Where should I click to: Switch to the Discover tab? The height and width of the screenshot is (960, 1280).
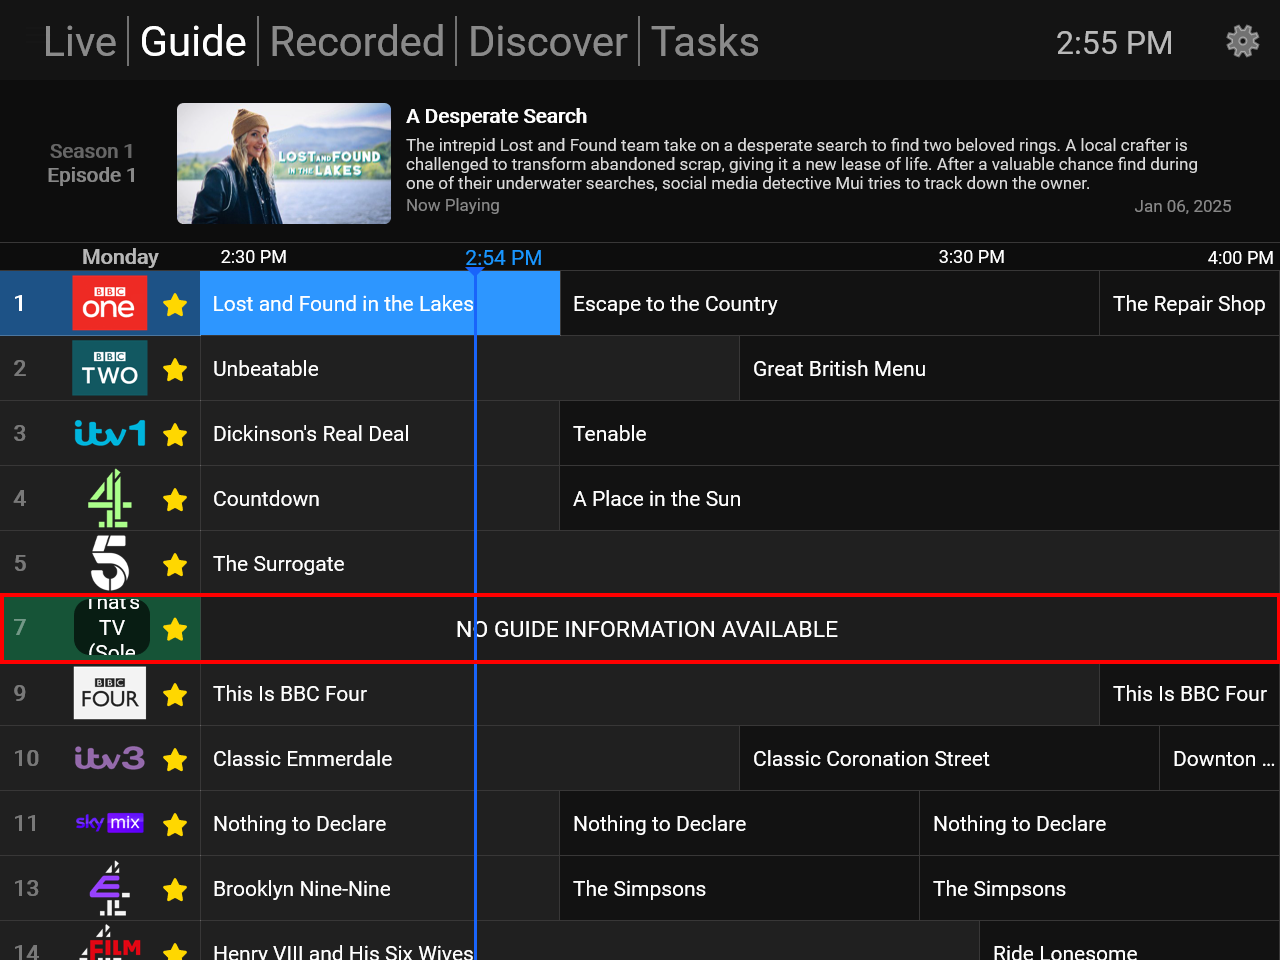click(x=548, y=42)
